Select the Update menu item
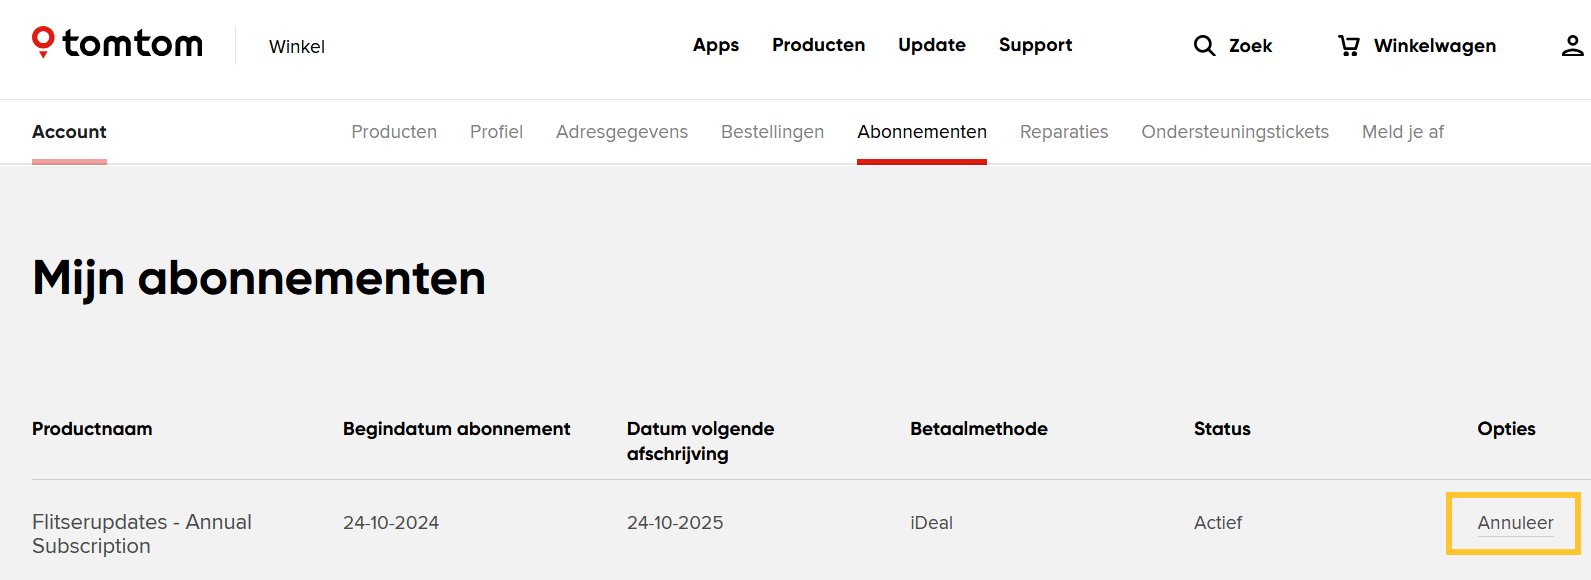 click(931, 45)
